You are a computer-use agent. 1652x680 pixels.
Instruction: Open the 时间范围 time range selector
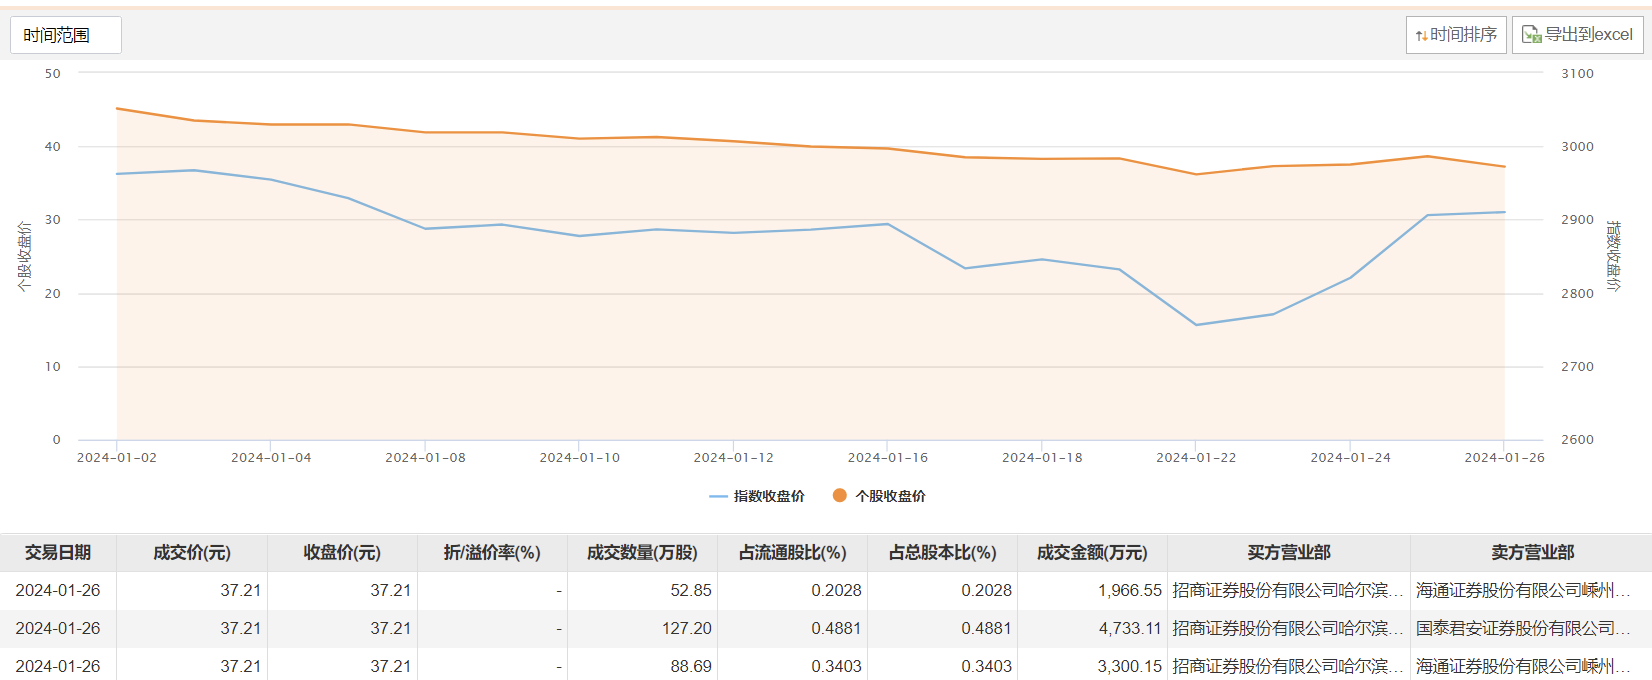65,35
